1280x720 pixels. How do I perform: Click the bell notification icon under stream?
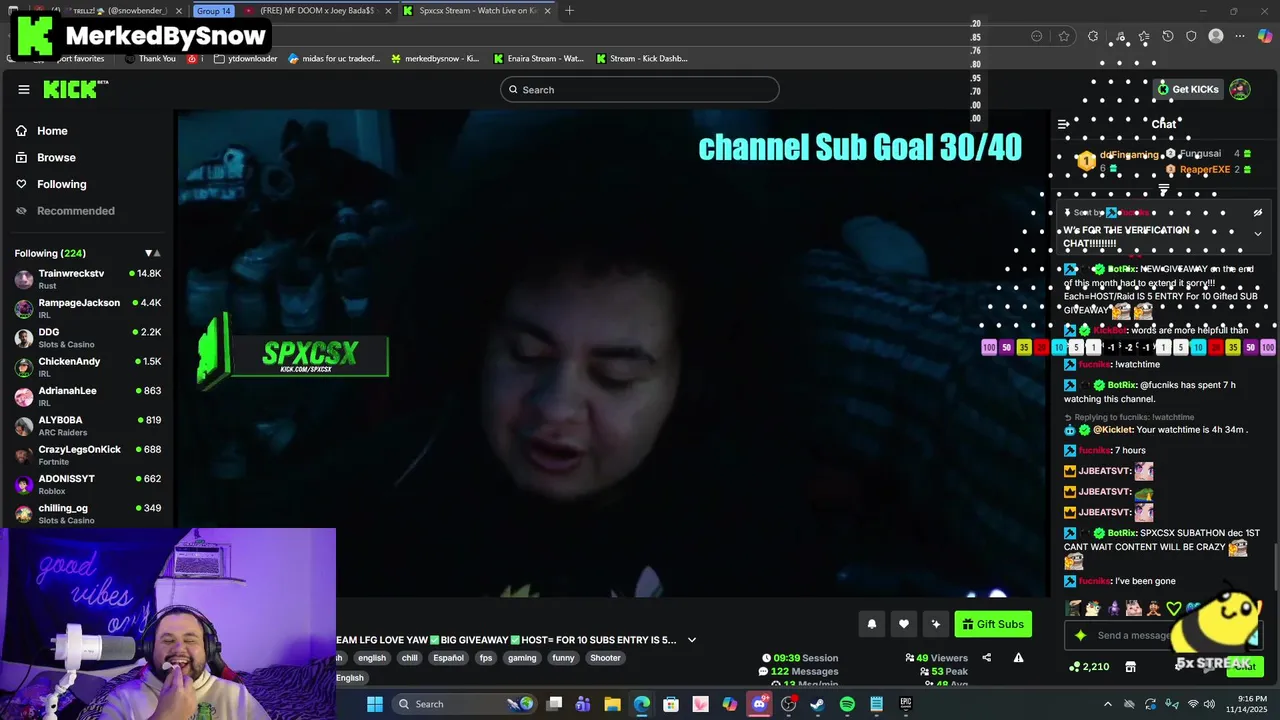pyautogui.click(x=871, y=624)
